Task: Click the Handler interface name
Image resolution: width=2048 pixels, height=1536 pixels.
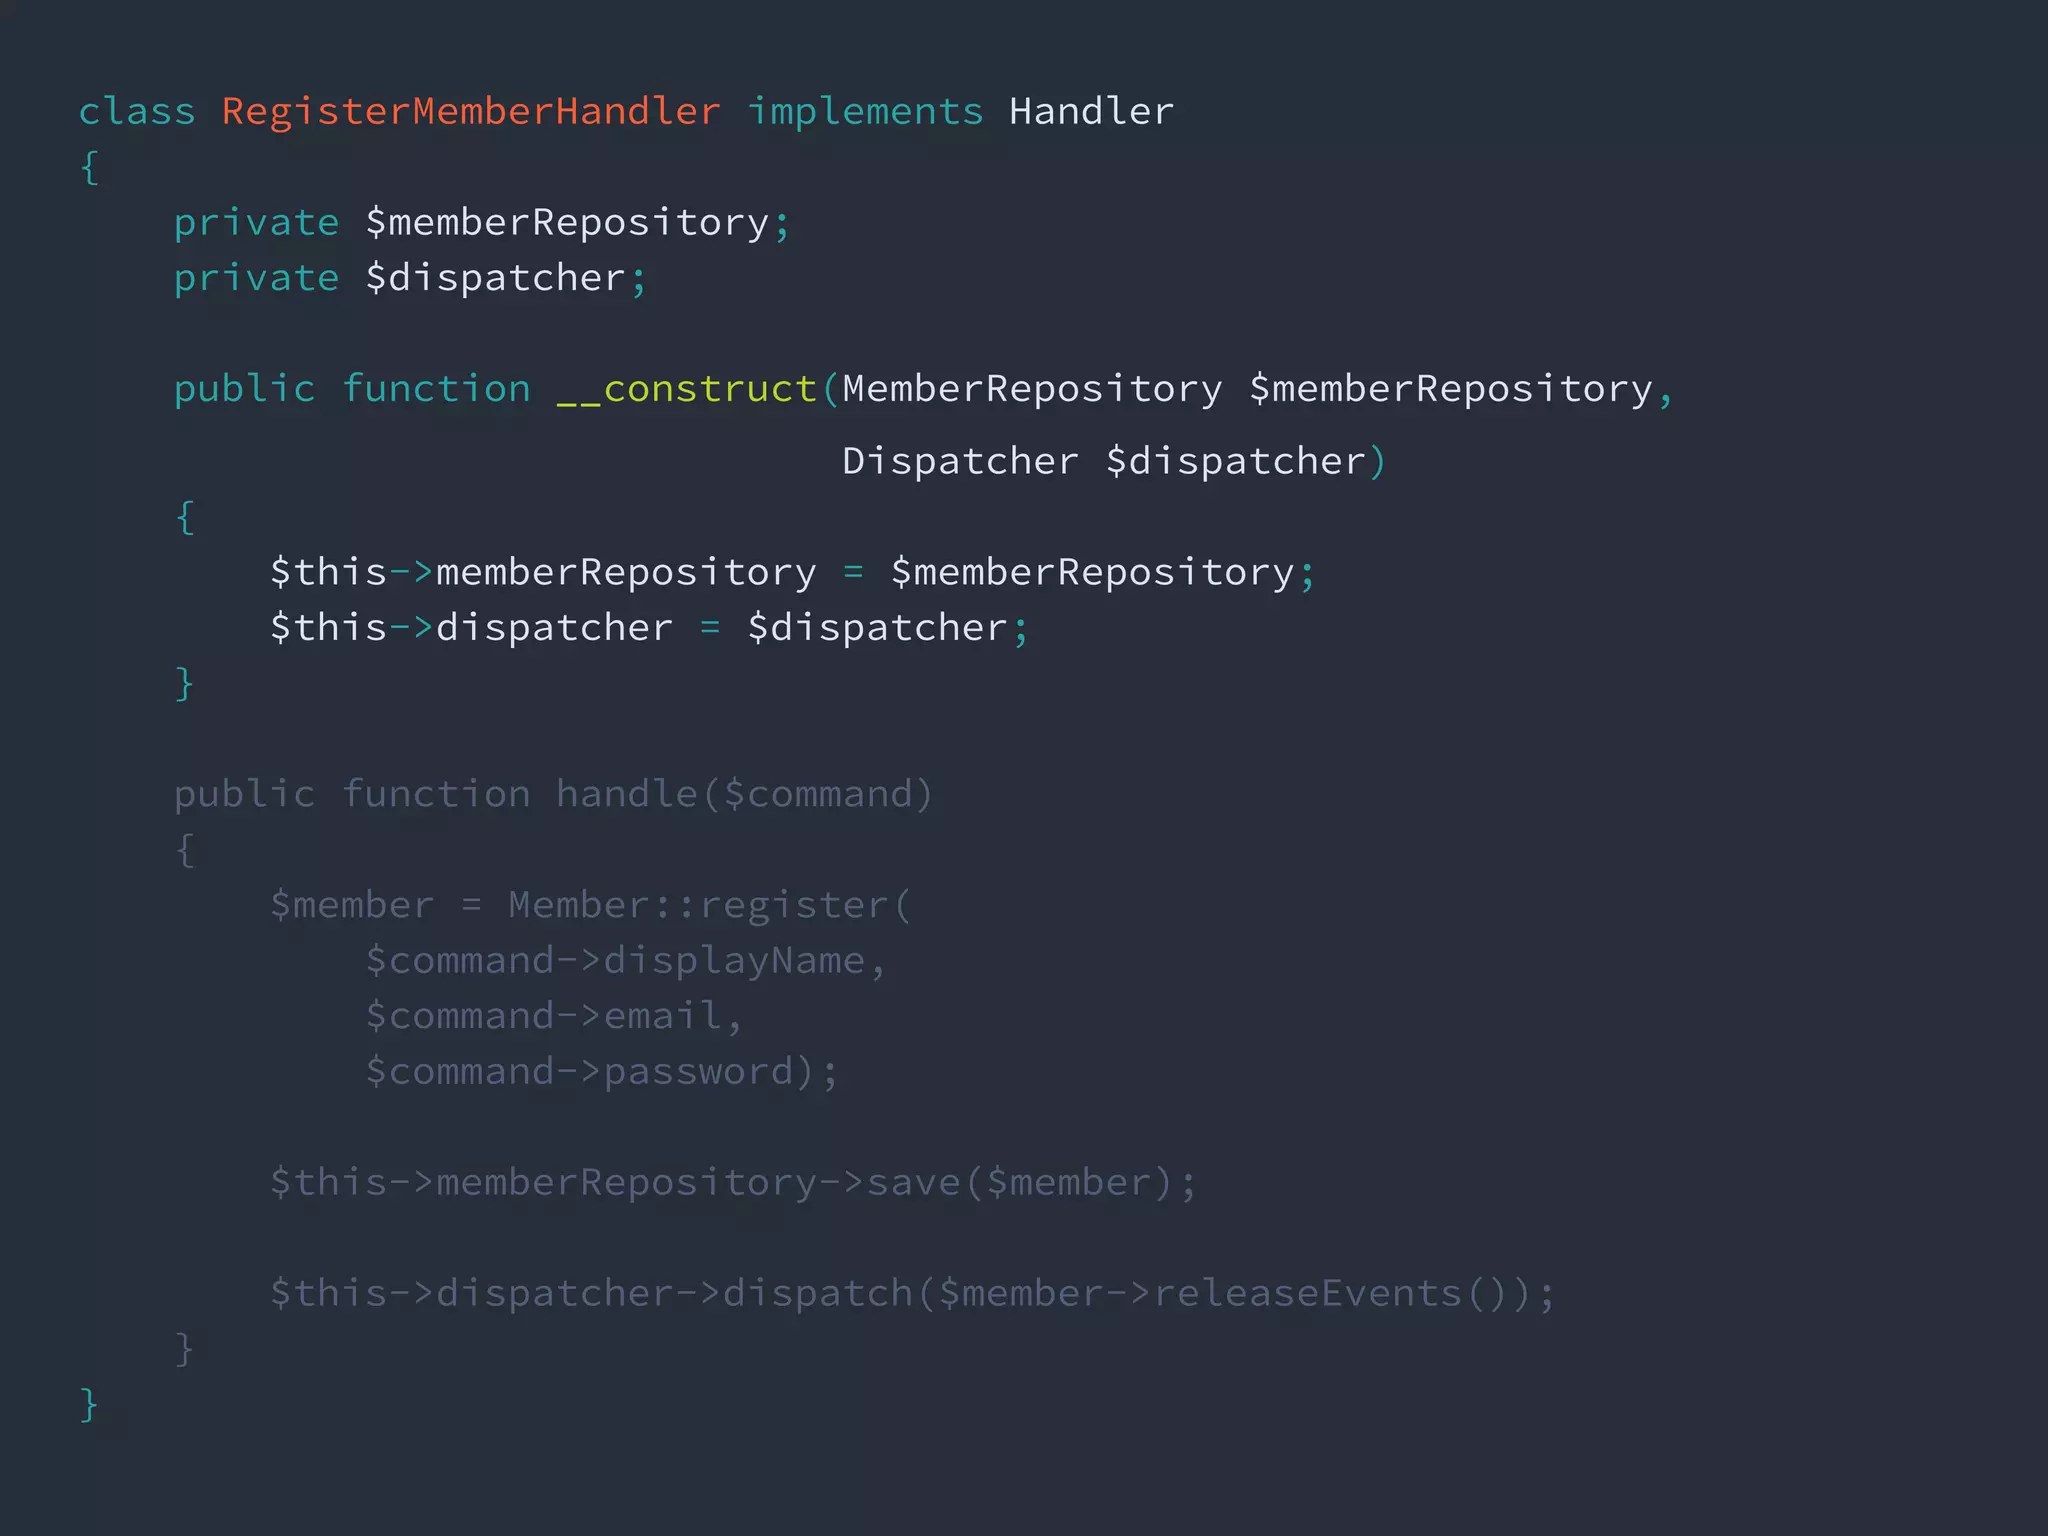Action: coord(1091,111)
